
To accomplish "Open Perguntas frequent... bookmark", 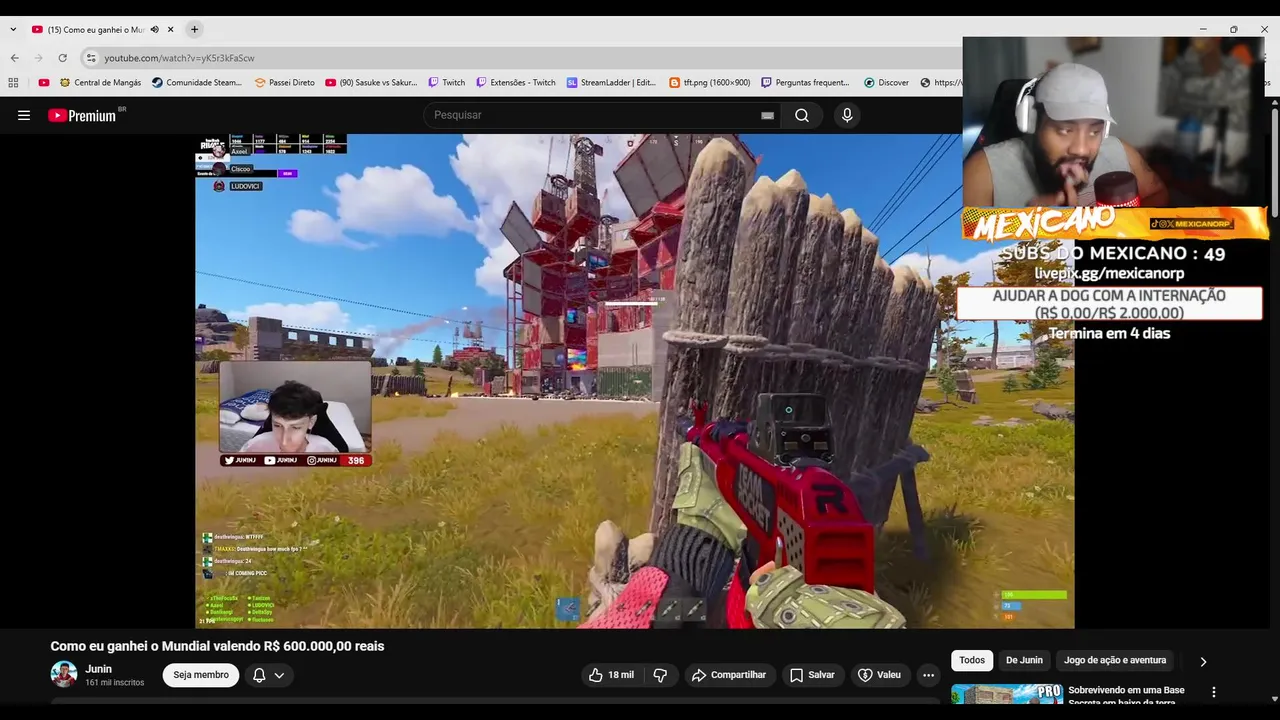I will 806,83.
